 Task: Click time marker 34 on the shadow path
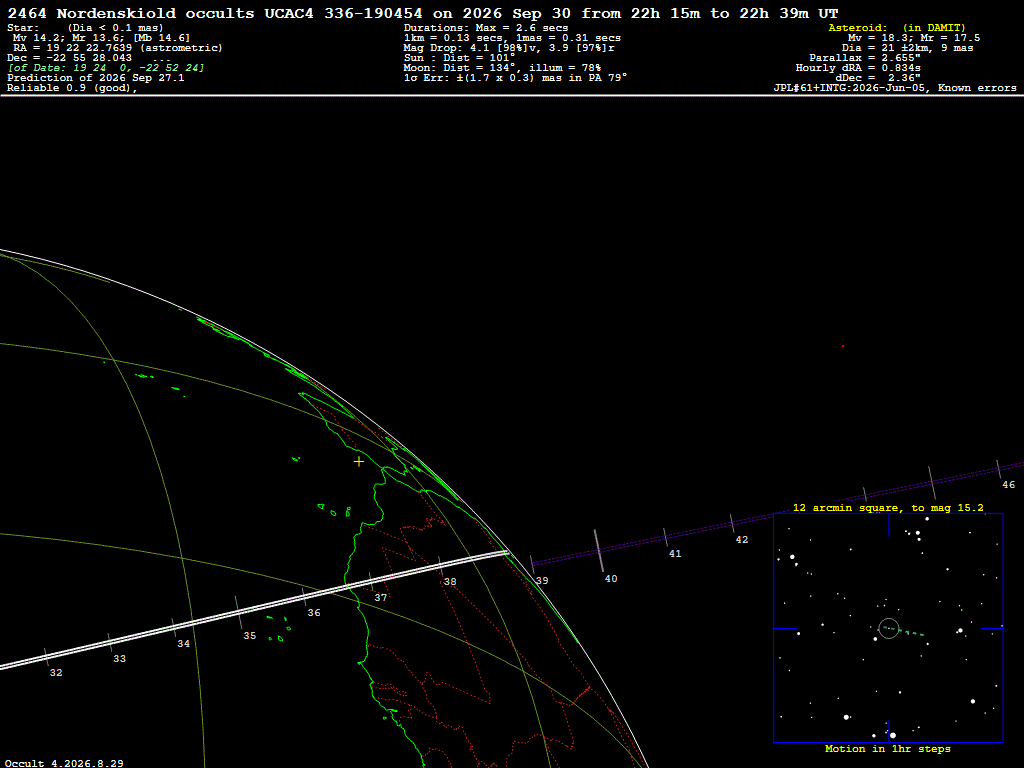184,644
